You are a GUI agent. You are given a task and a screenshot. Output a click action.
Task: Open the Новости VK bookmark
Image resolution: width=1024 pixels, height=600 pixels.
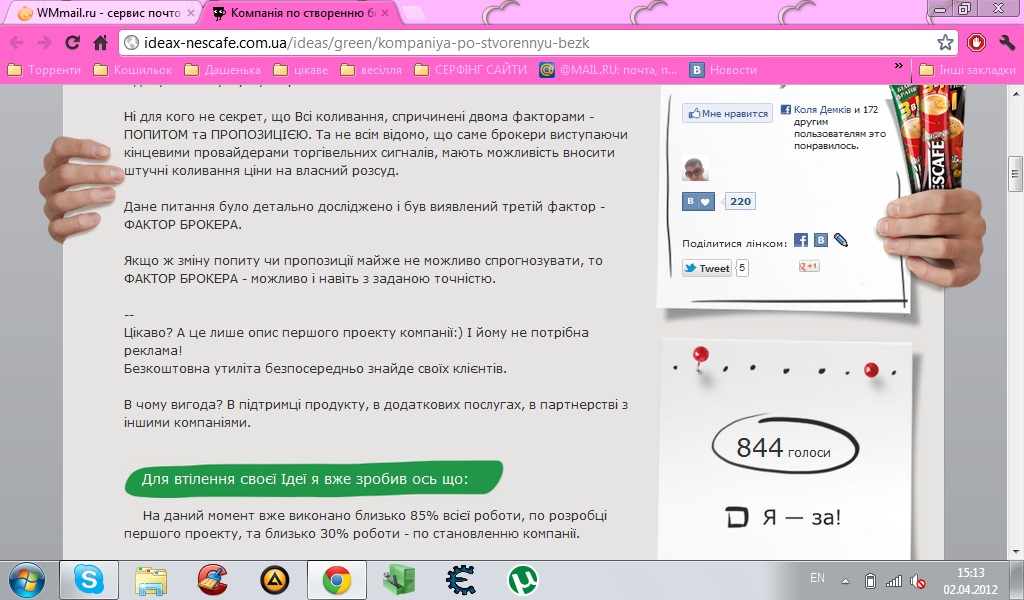point(724,70)
